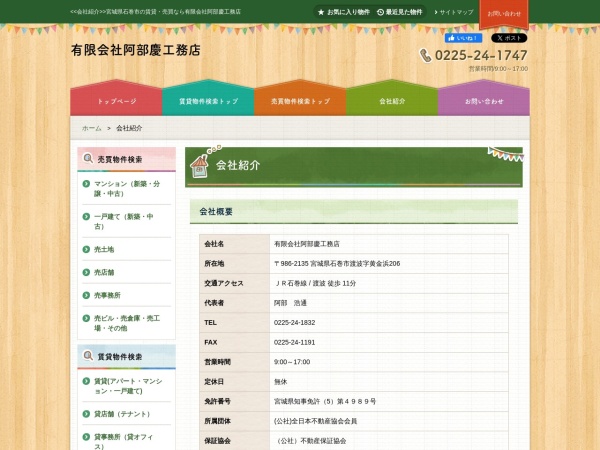The image size is (600, 450).
Task: Open お気に入り物件 link in header
Action: click(x=348, y=12)
